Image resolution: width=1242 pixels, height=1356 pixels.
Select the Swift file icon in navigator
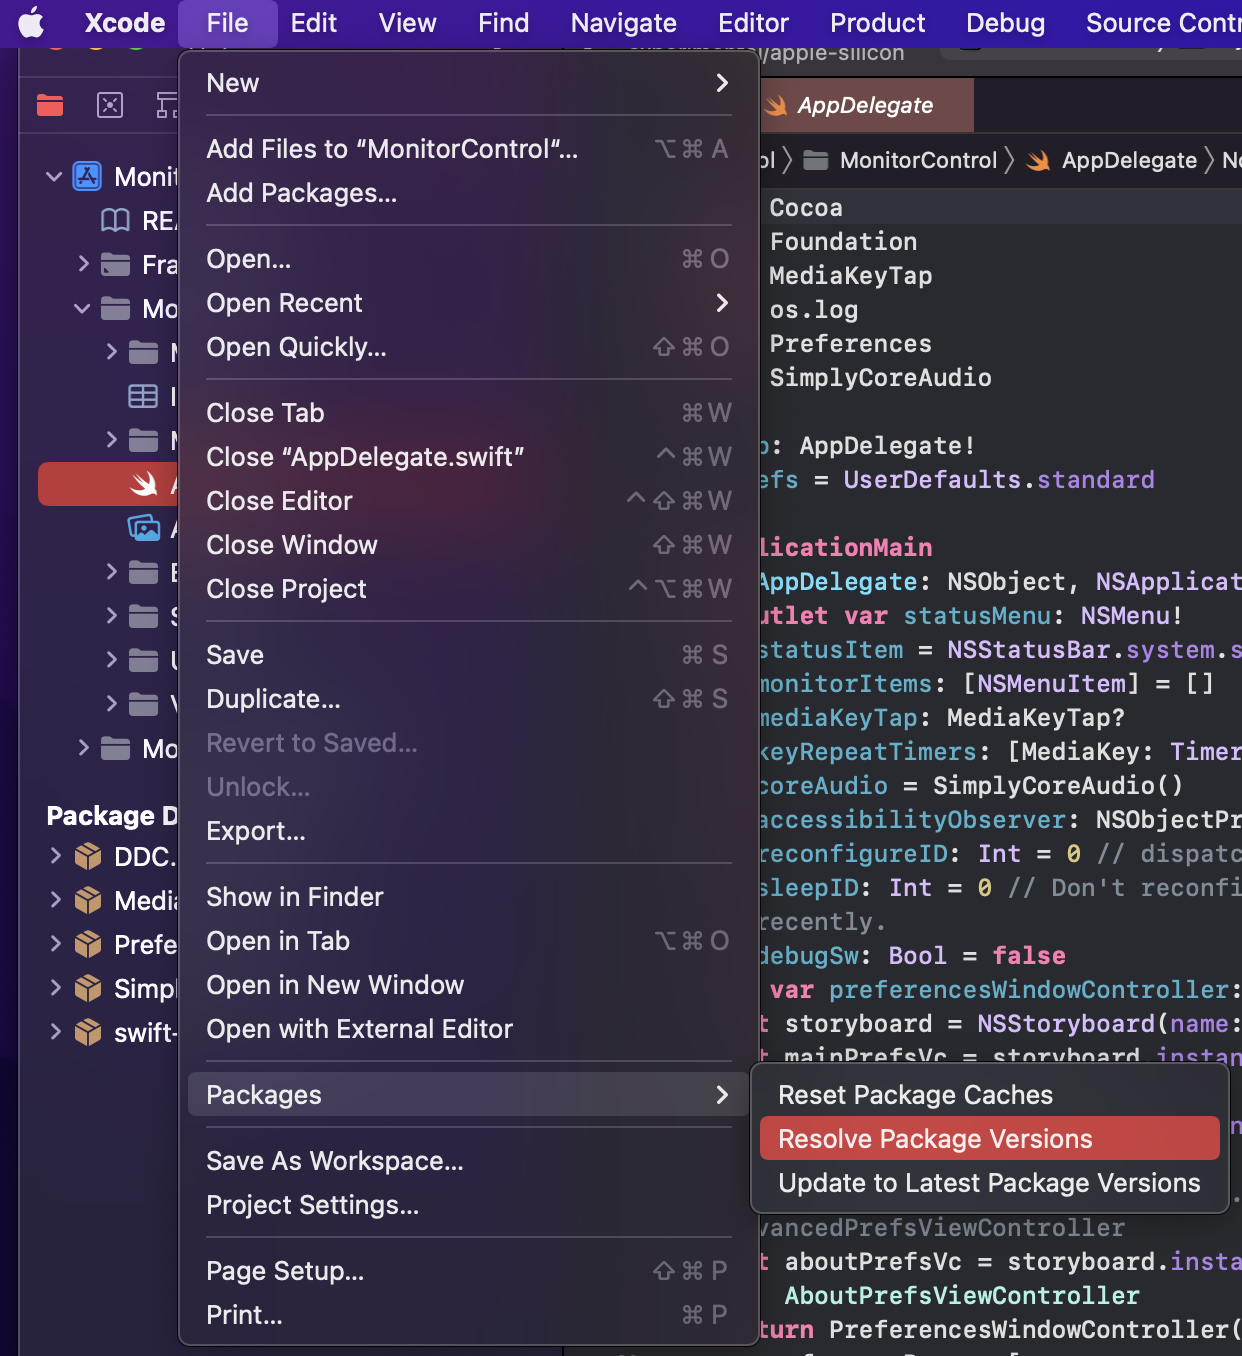144,484
